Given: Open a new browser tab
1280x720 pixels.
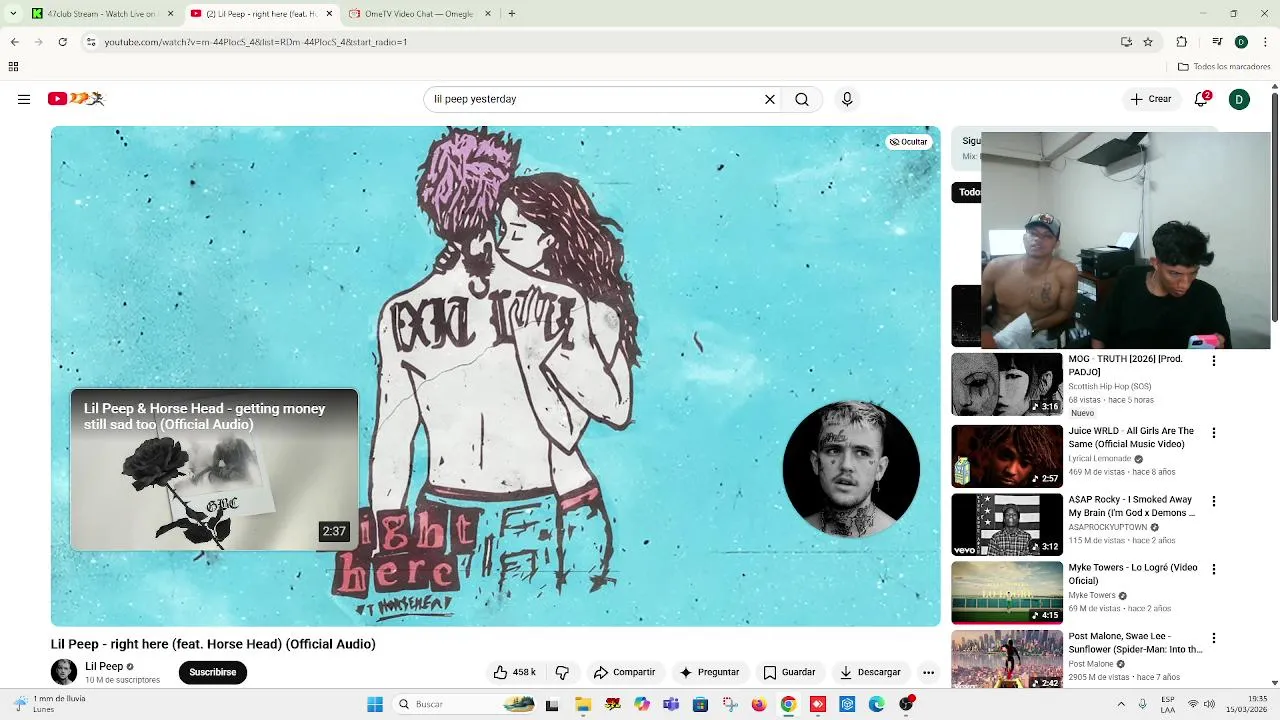Looking at the screenshot, I should tap(511, 14).
